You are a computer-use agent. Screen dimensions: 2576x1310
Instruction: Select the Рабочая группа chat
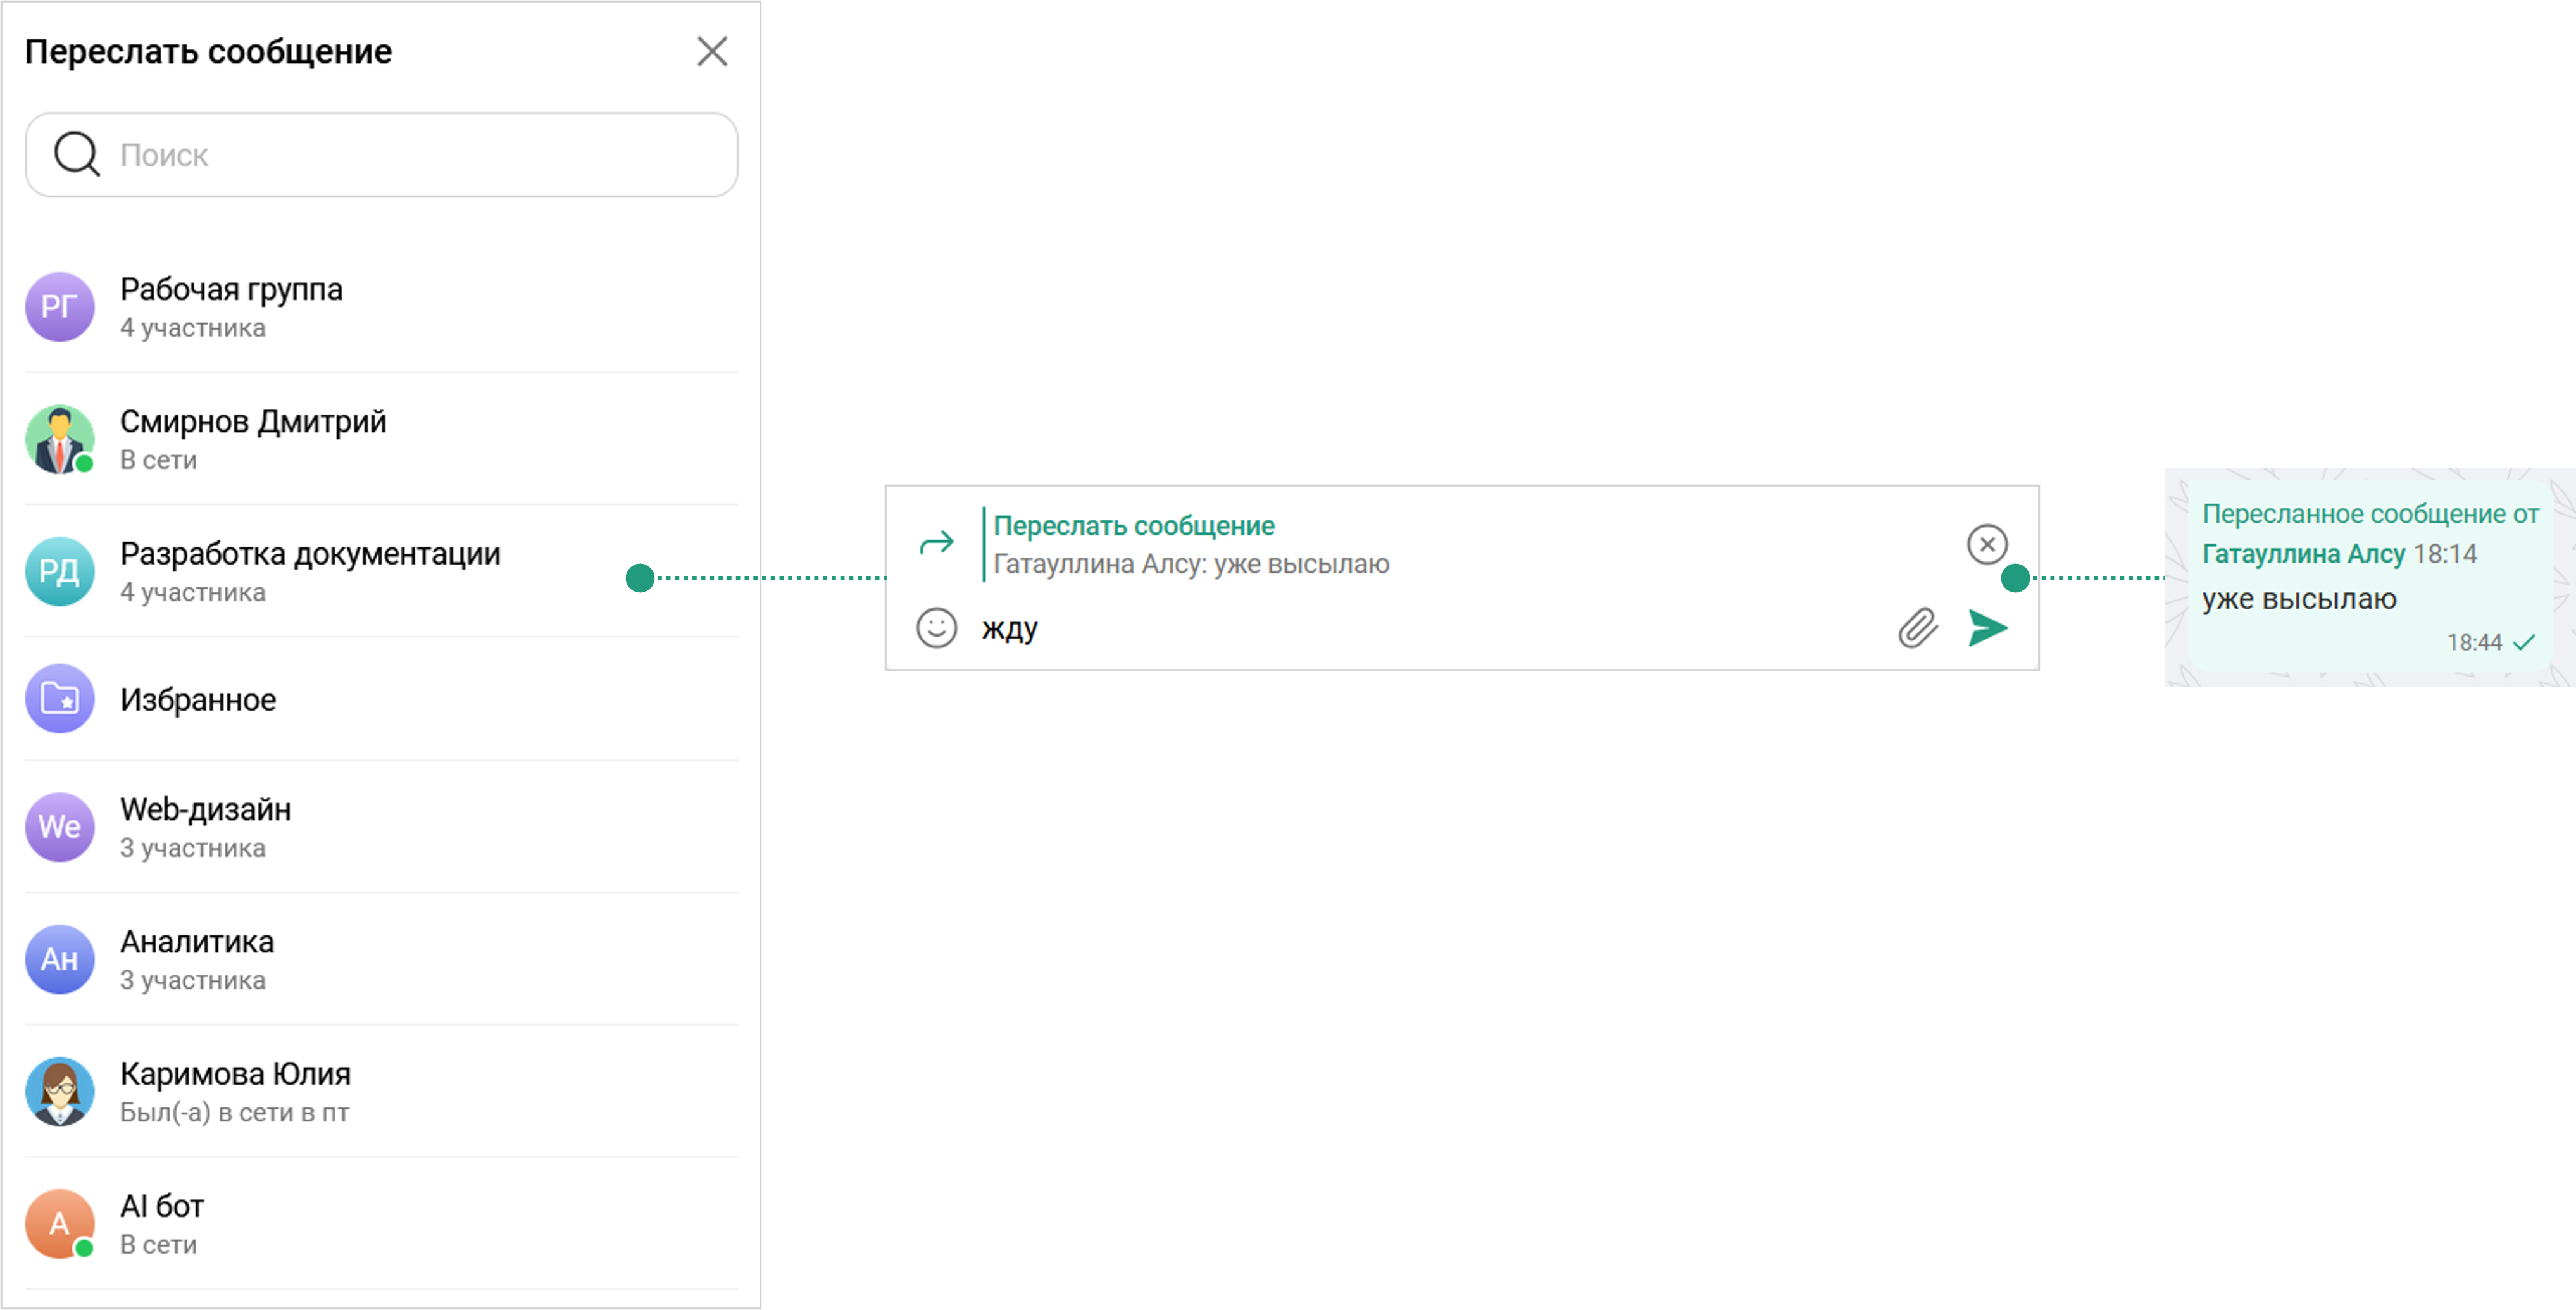[x=231, y=290]
